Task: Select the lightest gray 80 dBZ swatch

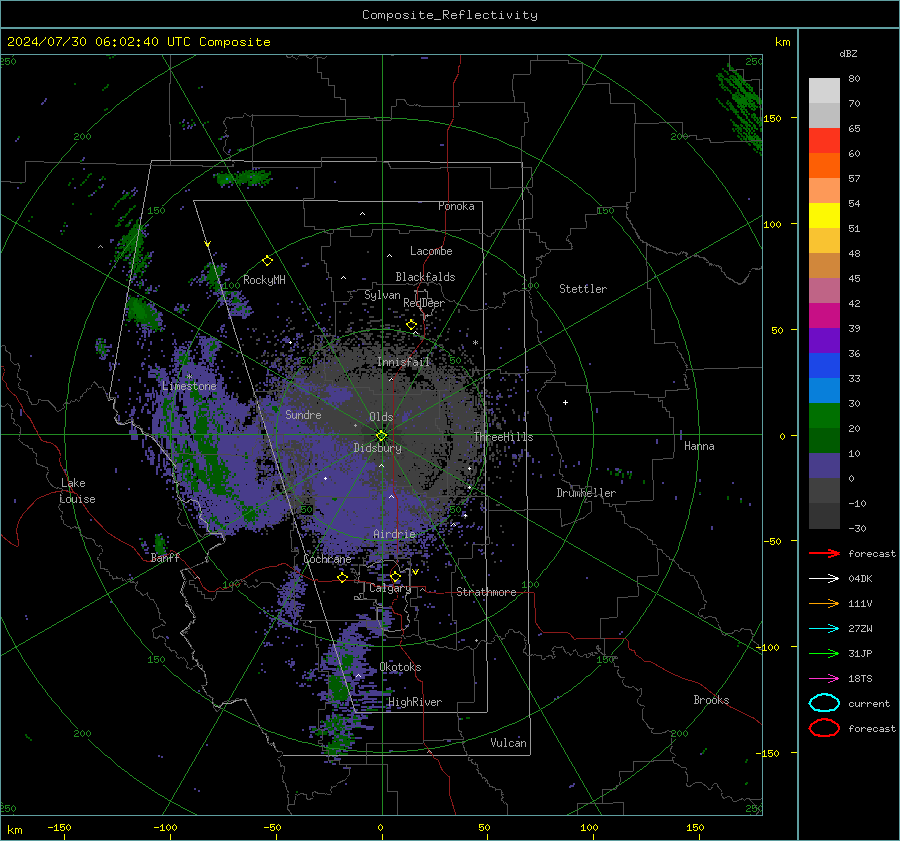Action: (x=824, y=90)
